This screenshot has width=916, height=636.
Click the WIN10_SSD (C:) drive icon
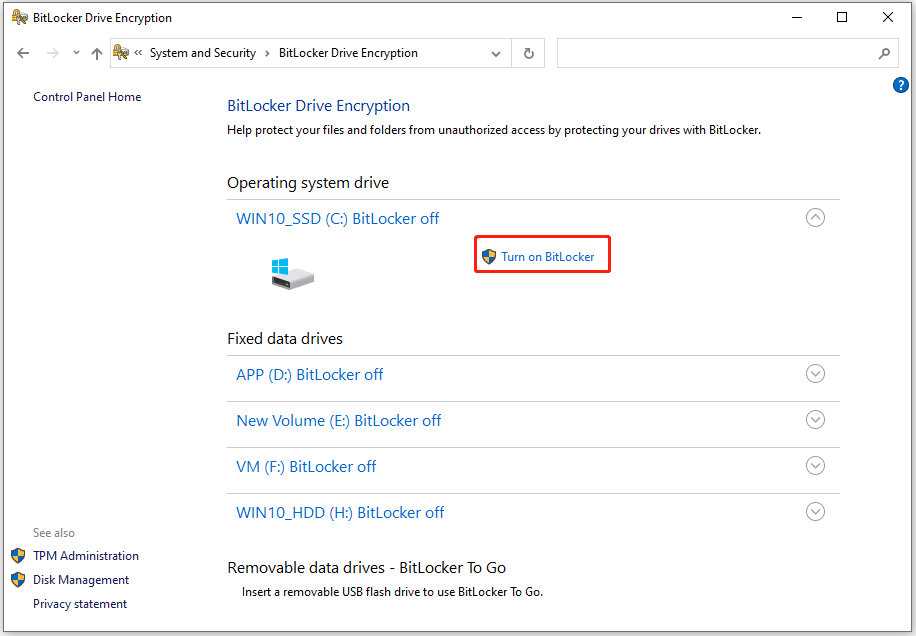tap(292, 274)
